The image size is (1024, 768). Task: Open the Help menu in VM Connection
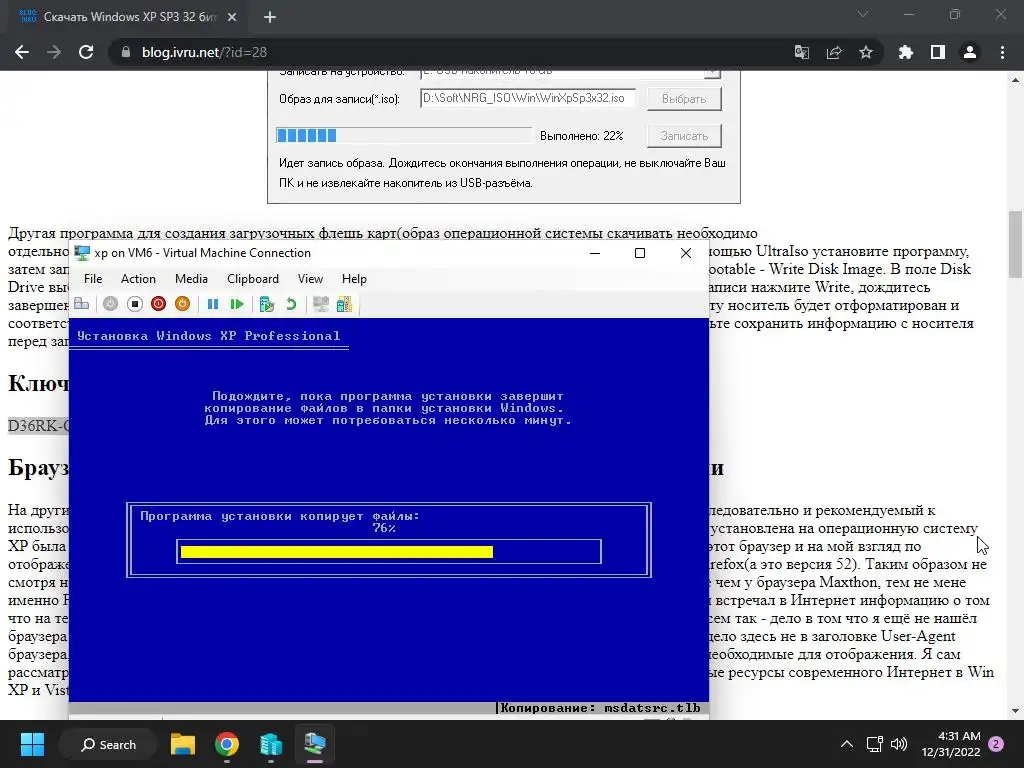point(354,279)
